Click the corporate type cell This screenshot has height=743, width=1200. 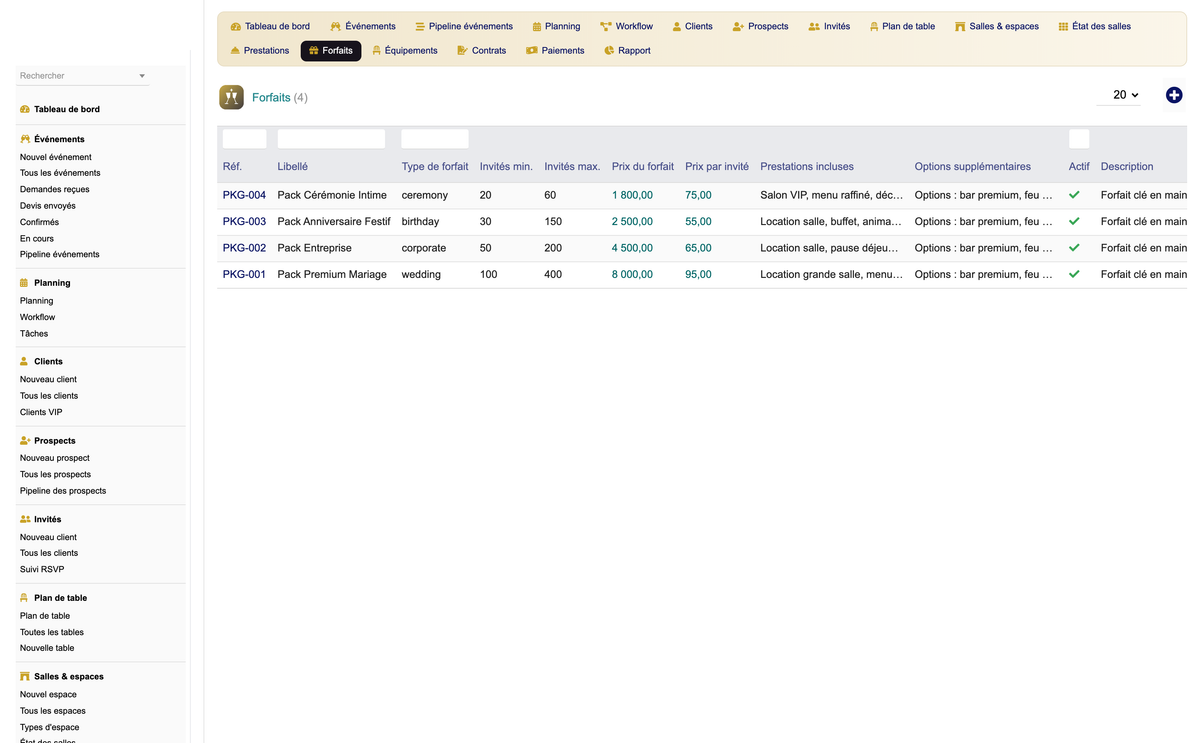point(426,247)
